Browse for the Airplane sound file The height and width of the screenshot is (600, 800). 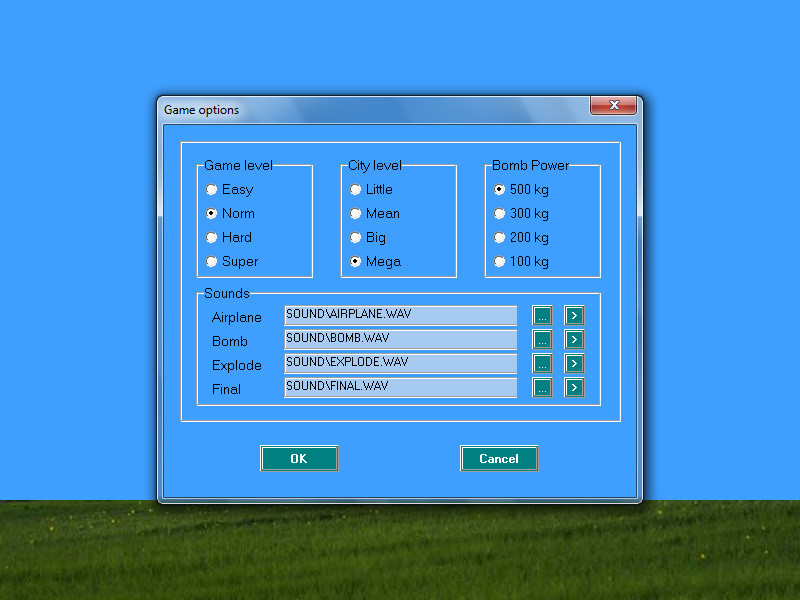(x=542, y=315)
